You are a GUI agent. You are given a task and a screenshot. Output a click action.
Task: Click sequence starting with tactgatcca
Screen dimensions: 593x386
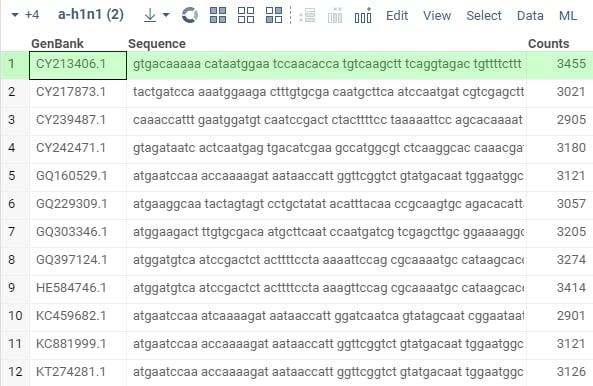[x=326, y=93]
